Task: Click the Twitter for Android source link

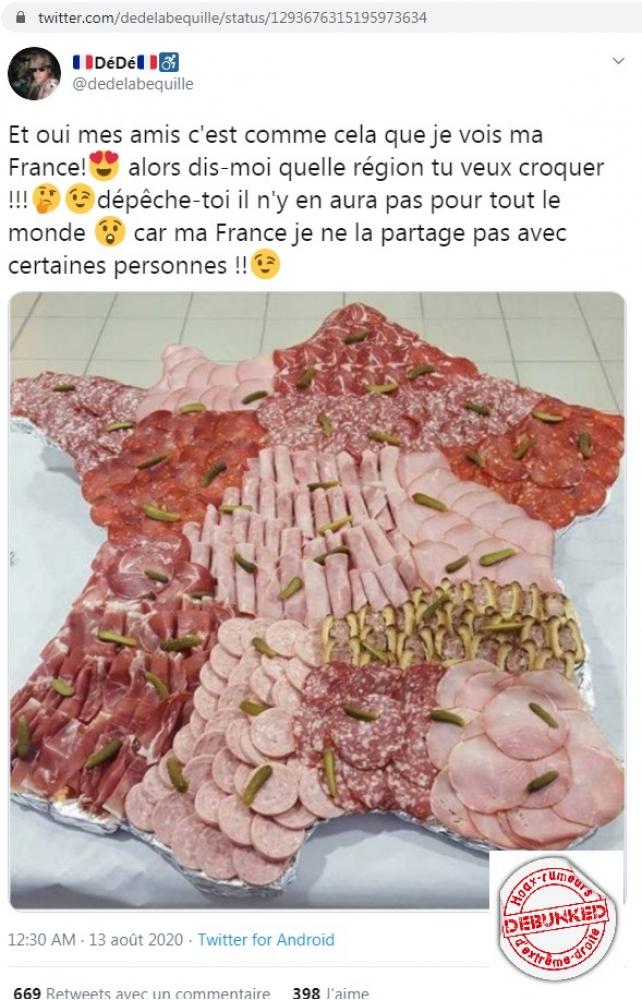Action: click(x=266, y=939)
